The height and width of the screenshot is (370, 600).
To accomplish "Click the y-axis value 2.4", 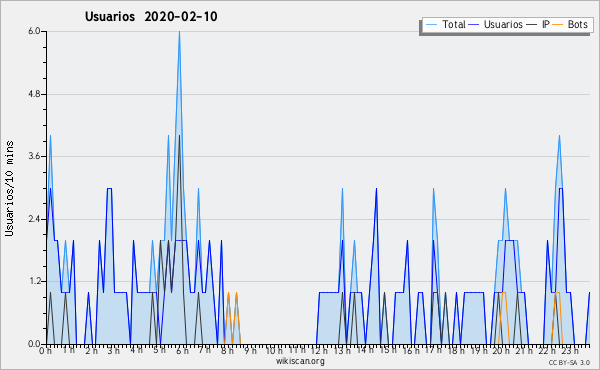I will 34,219.
